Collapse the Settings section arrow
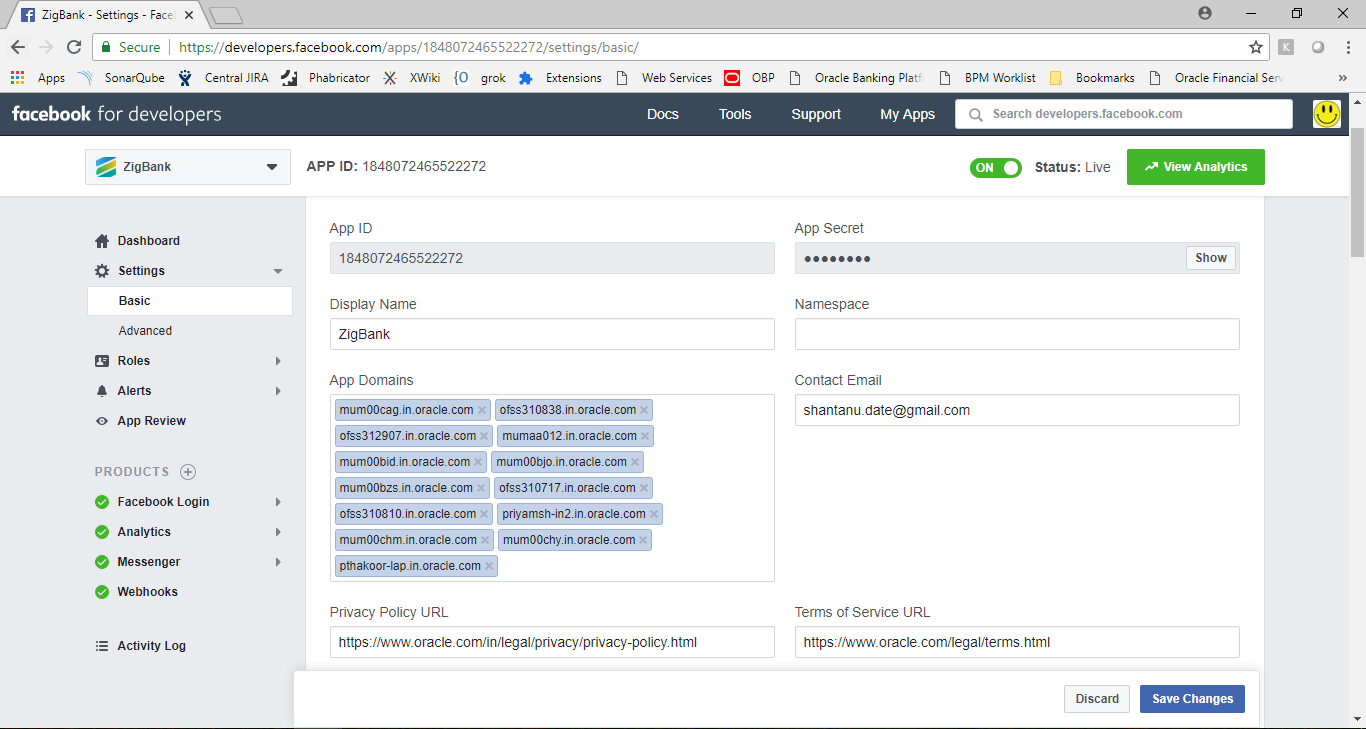The width and height of the screenshot is (1366, 729). [278, 271]
